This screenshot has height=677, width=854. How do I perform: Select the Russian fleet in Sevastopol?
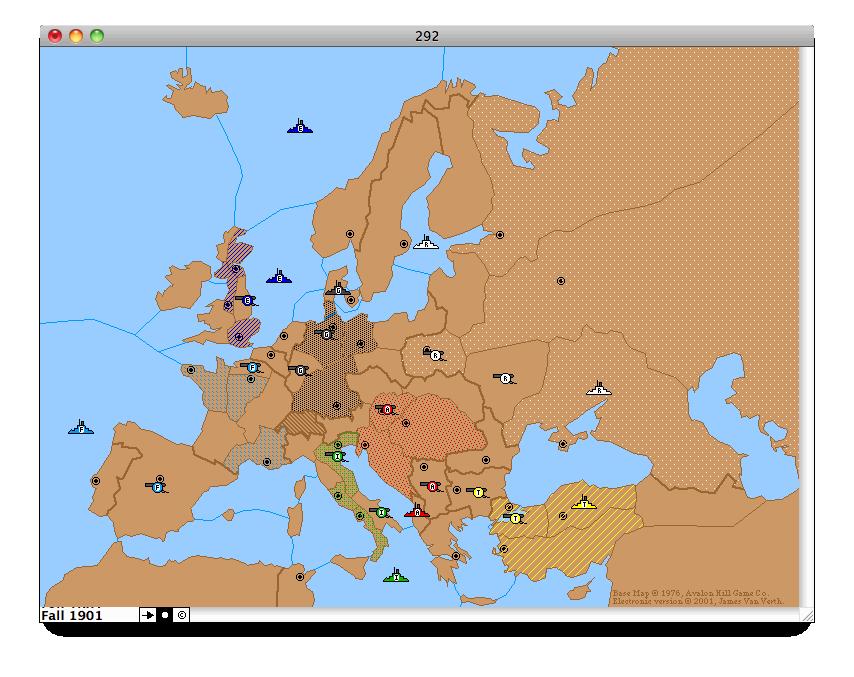(x=599, y=388)
